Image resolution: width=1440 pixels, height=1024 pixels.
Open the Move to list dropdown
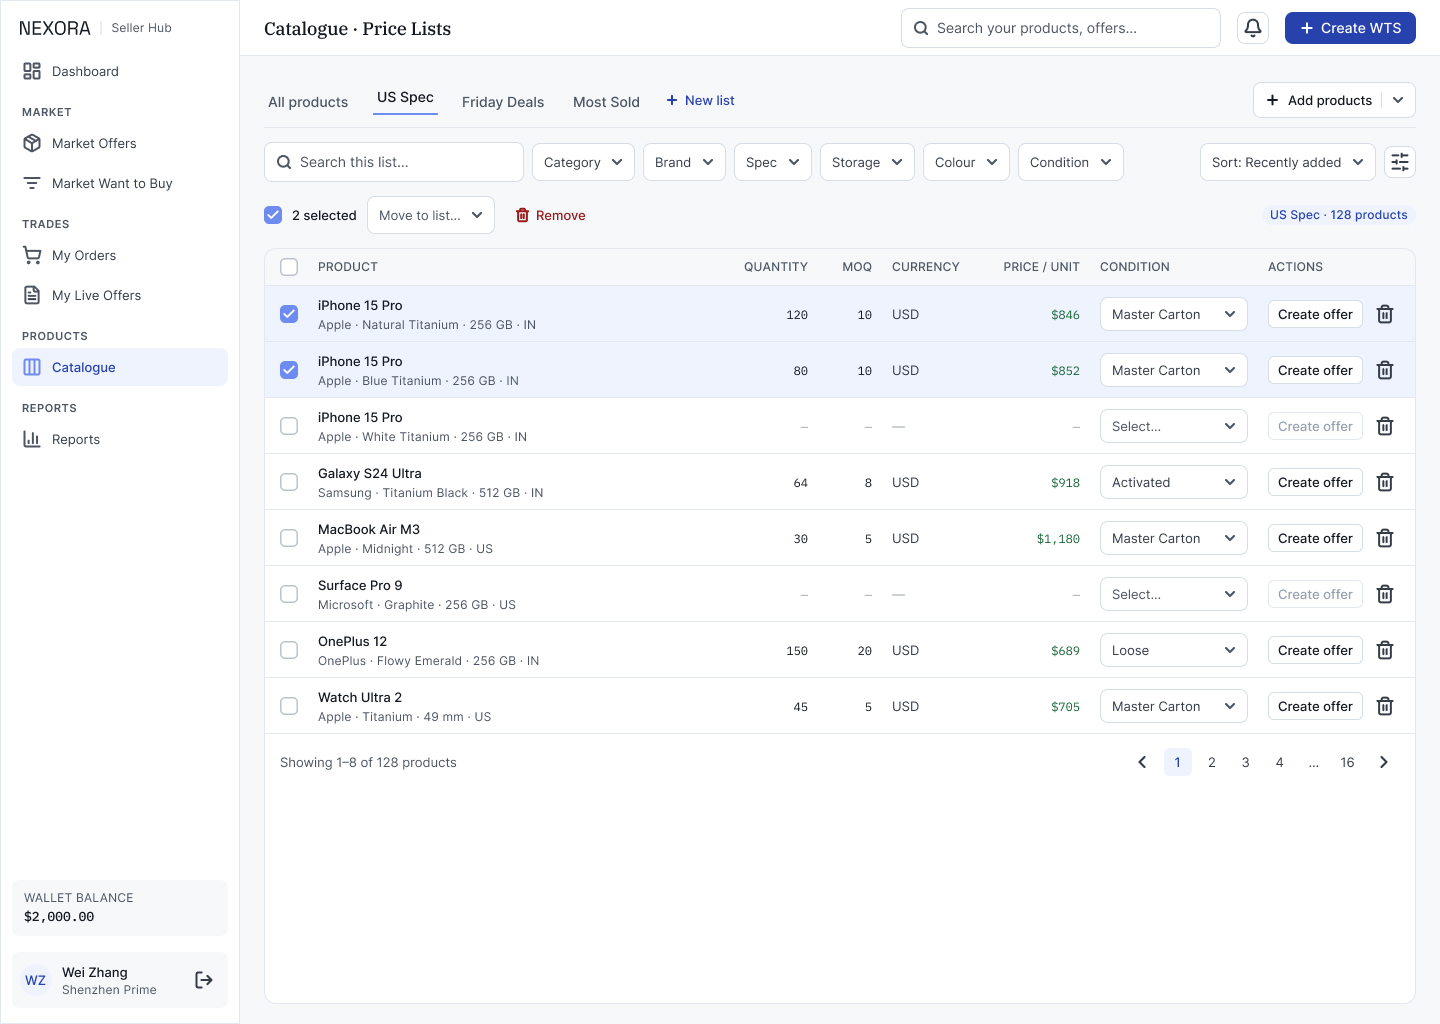(431, 215)
